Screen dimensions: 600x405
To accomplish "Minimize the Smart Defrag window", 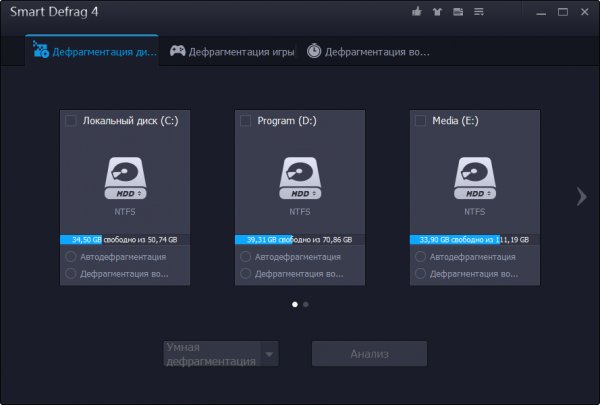I will [x=541, y=12].
